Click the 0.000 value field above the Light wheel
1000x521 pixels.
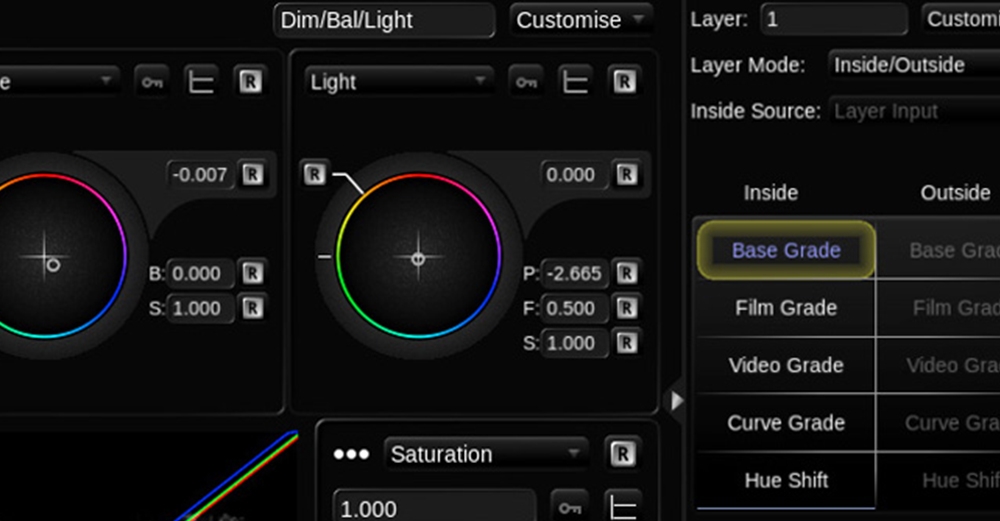click(574, 174)
